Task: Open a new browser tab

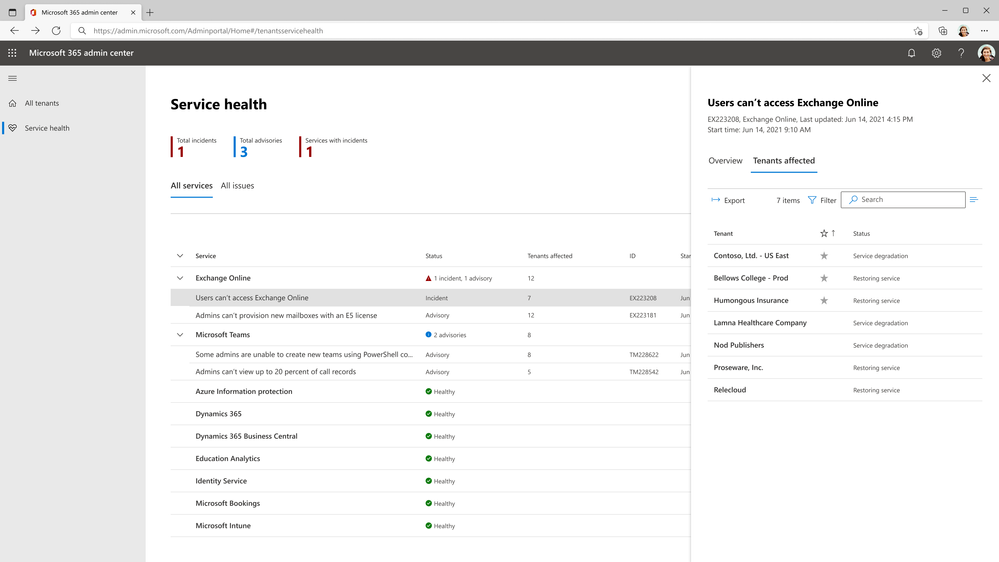Action: 150,12
